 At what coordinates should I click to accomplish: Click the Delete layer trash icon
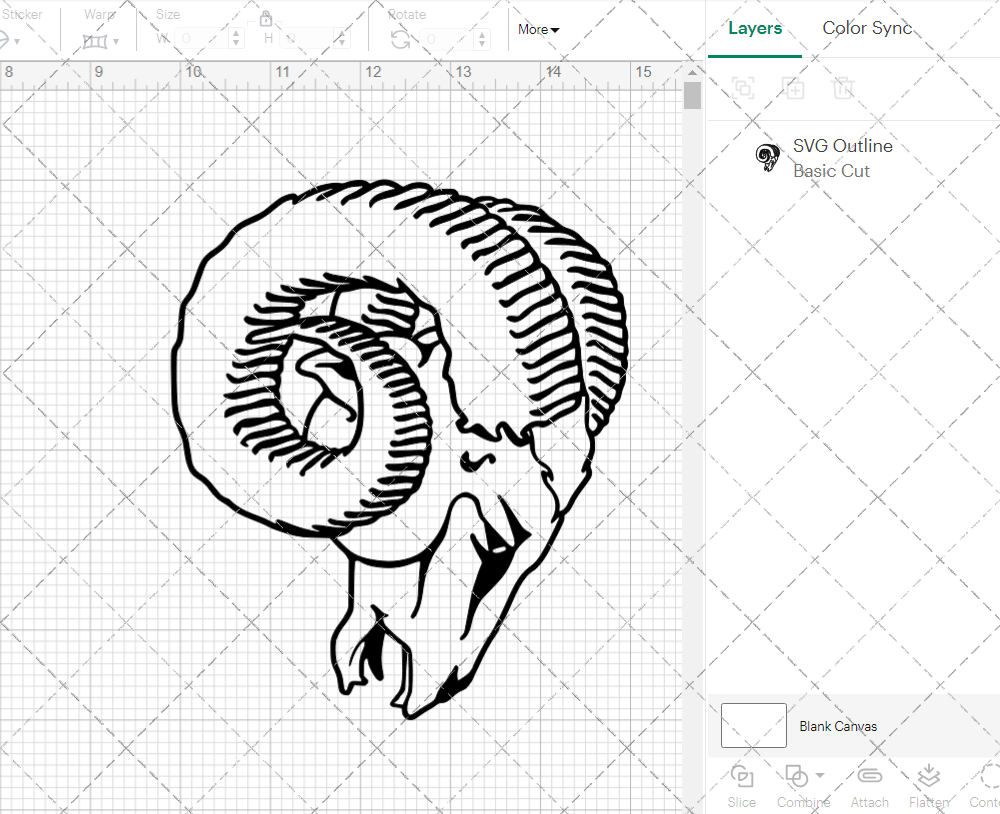click(x=843, y=87)
